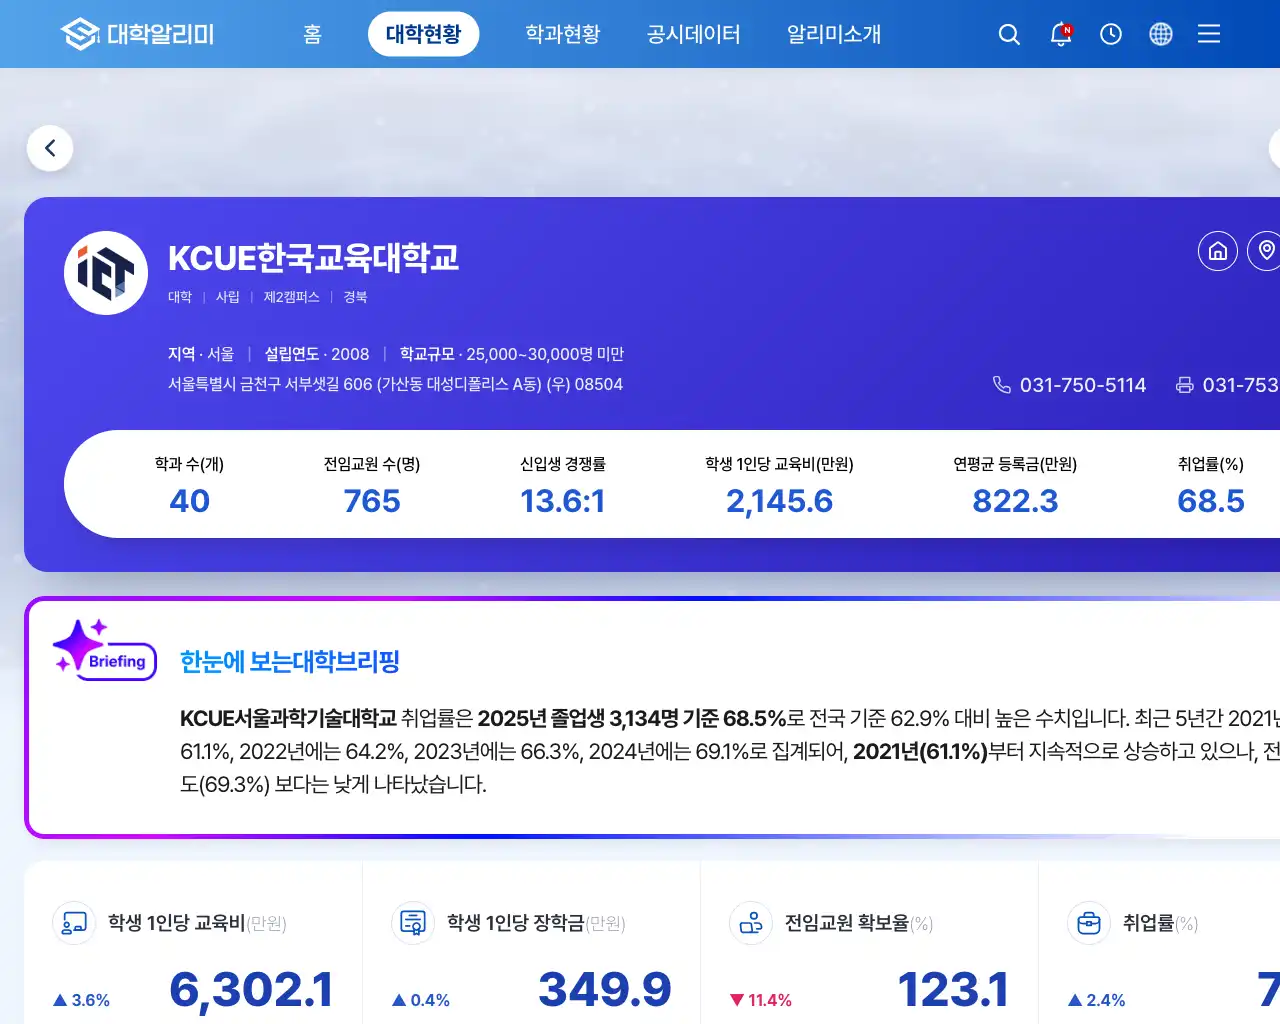Click the ▲2.4% change indicator

coord(1097,1000)
